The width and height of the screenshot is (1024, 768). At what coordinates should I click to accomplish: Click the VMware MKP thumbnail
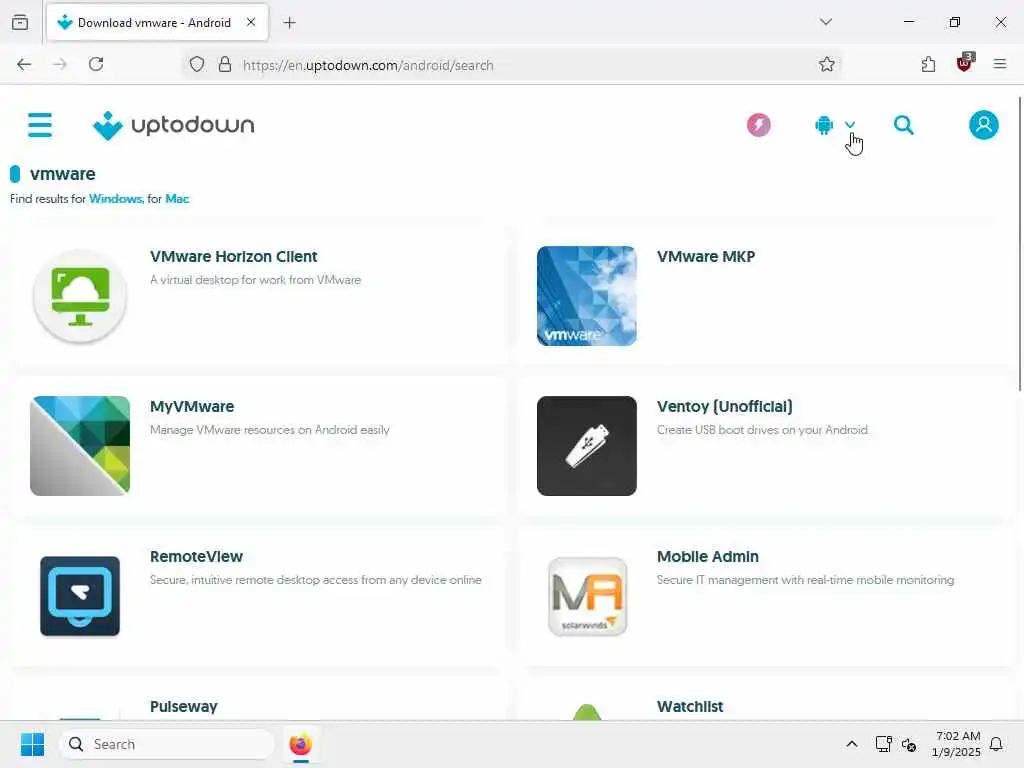[x=586, y=296]
